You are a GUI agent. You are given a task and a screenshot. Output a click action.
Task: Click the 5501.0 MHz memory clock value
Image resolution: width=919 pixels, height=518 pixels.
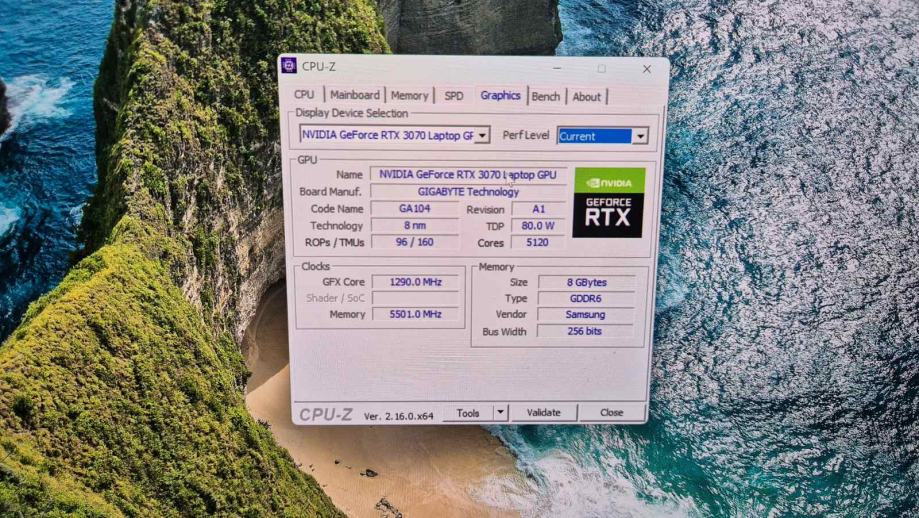pyautogui.click(x=416, y=315)
